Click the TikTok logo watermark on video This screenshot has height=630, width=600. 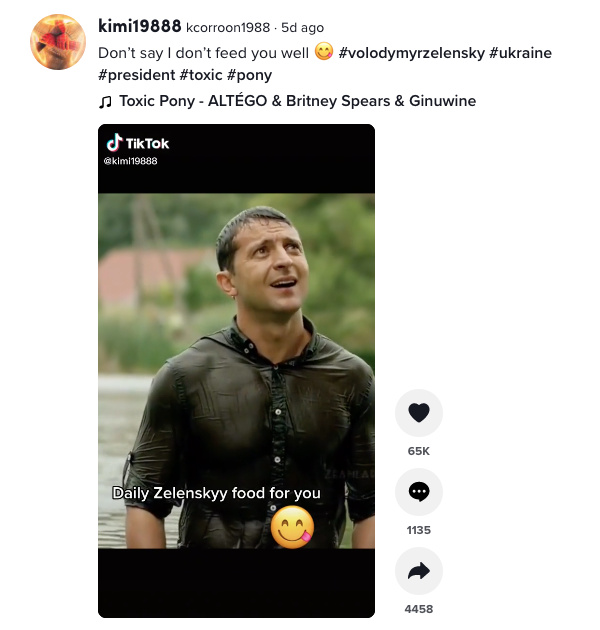click(x=139, y=143)
